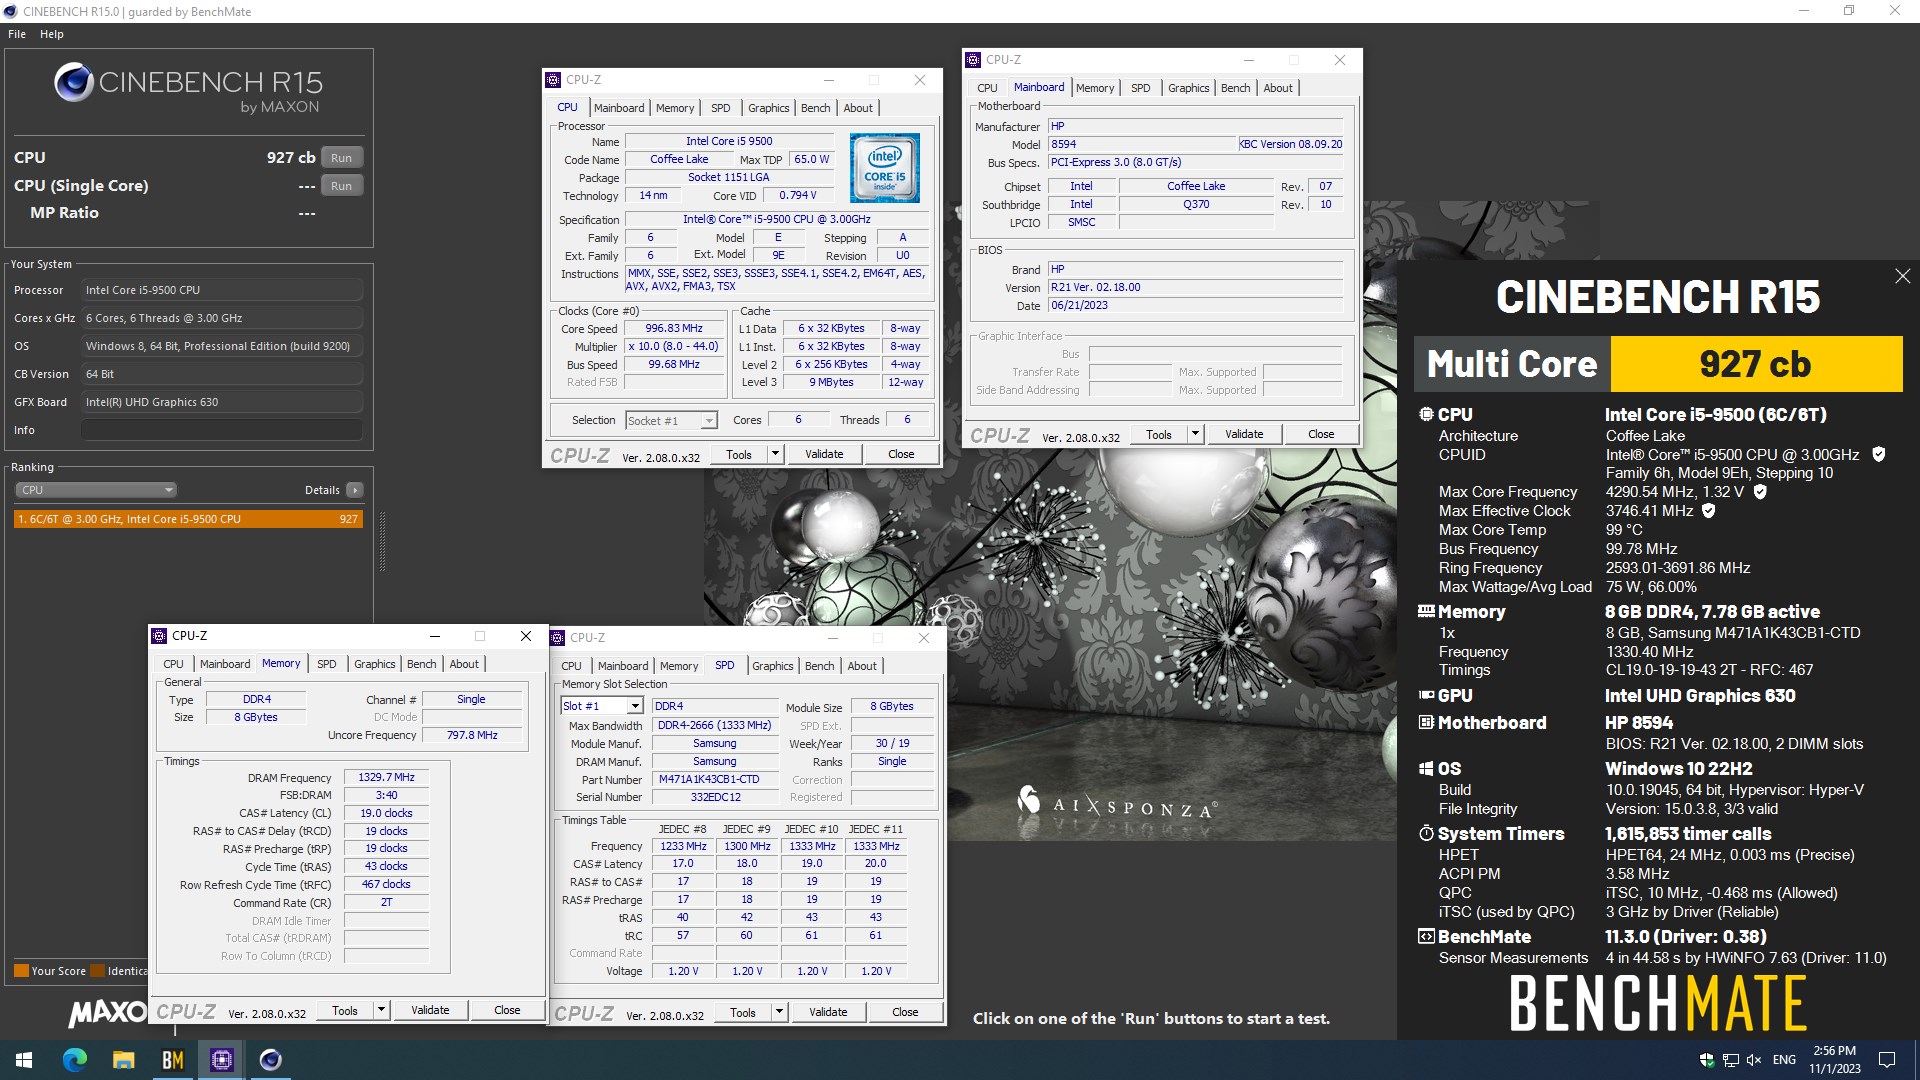Click the Cinebench R15 logo sphere
Screen dimensions: 1920x1080
[x=74, y=82]
